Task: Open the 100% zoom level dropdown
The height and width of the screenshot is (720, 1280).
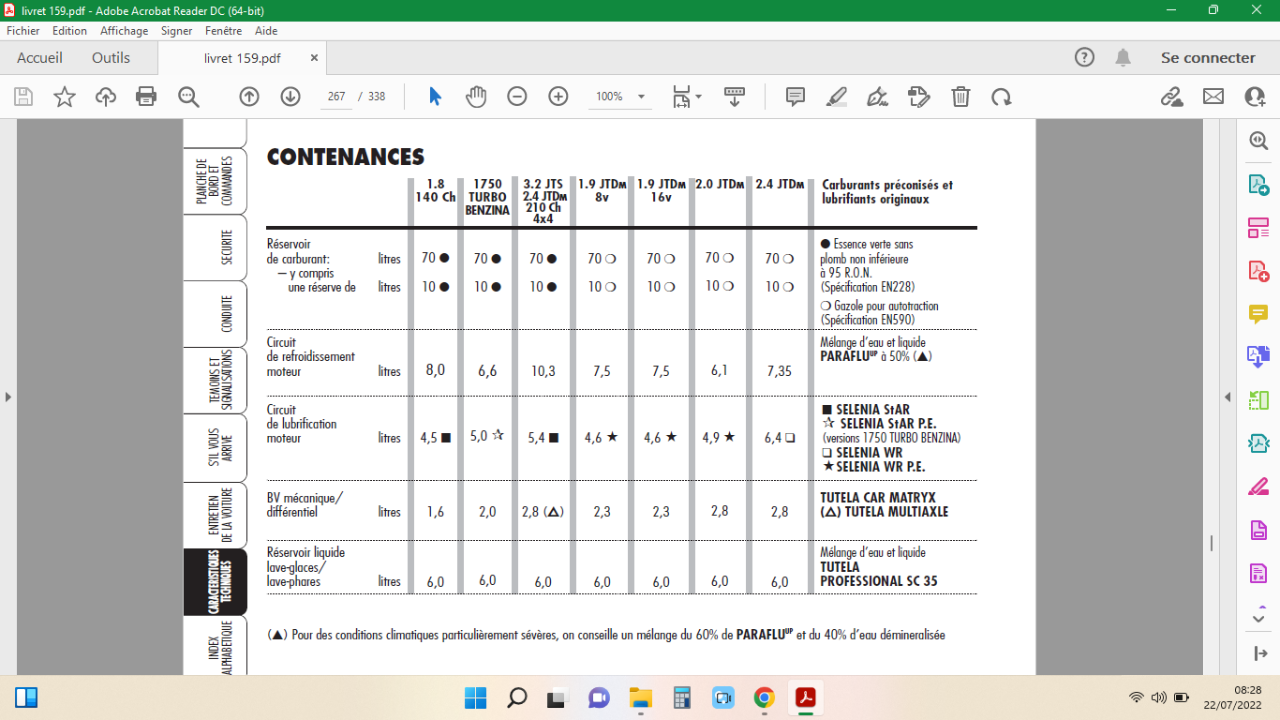Action: pos(619,97)
